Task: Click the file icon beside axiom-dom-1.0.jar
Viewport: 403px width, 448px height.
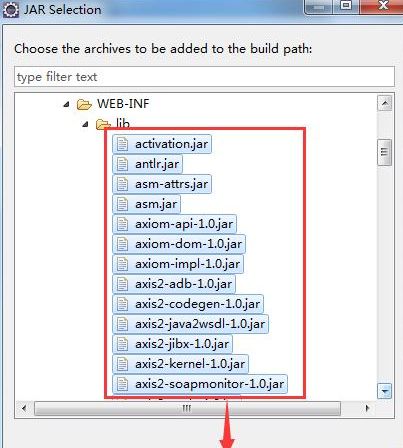Action: tap(122, 244)
